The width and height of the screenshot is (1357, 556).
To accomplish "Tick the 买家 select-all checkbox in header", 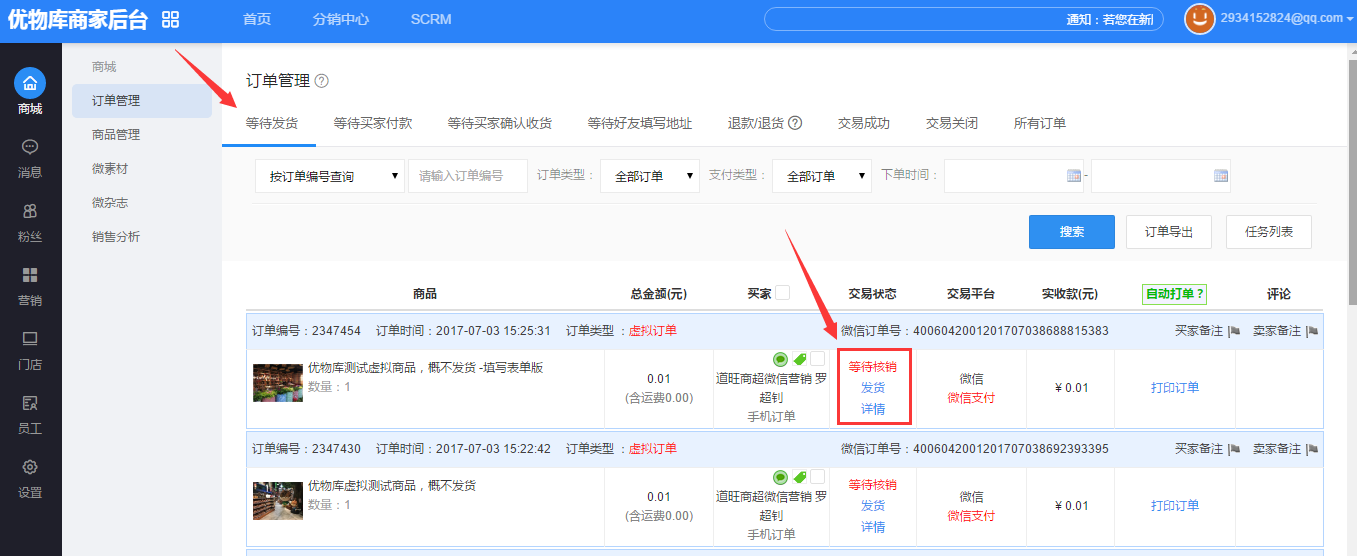I will pyautogui.click(x=782, y=293).
